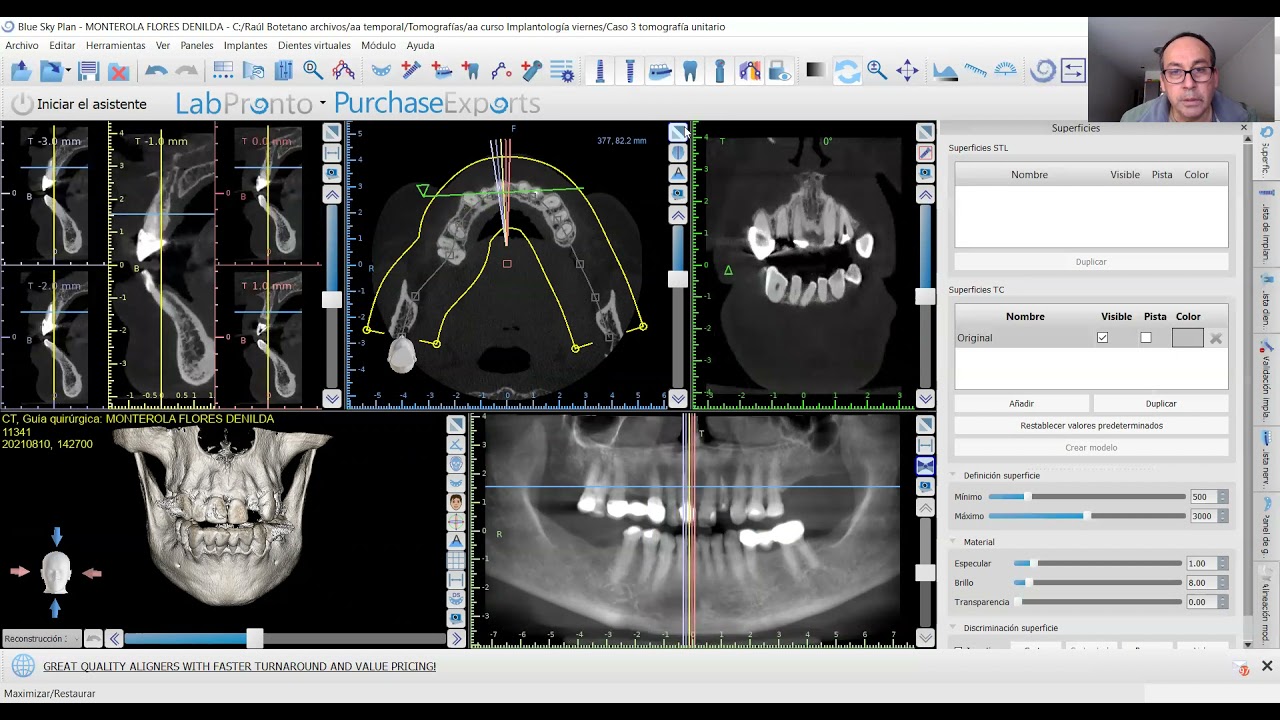Open the Great Quality Aligners advertisement link
The width and height of the screenshot is (1280, 720).
point(239,666)
